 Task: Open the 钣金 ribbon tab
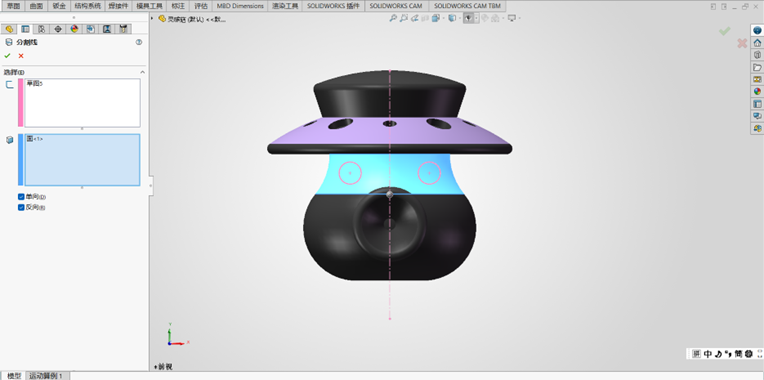point(59,6)
